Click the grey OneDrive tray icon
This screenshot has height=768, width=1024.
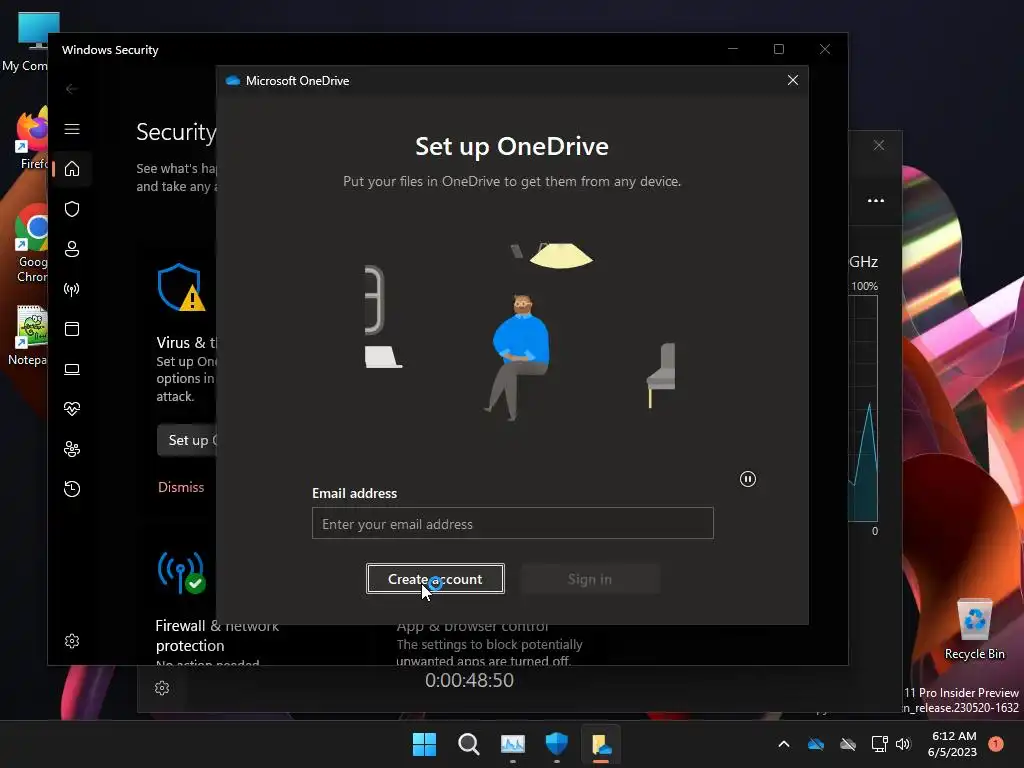[x=848, y=744]
